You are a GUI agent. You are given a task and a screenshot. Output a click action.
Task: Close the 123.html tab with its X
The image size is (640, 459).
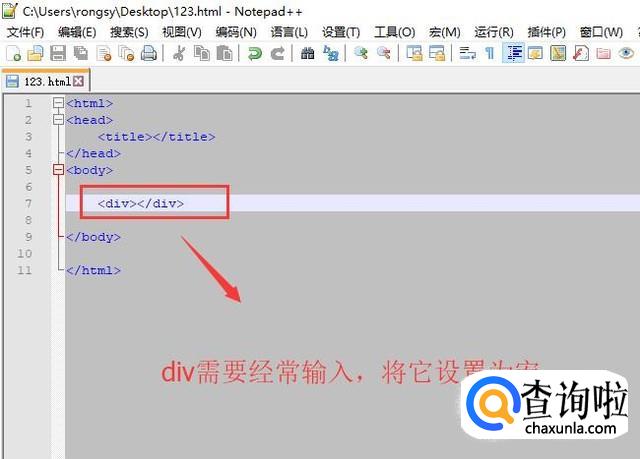click(x=78, y=81)
